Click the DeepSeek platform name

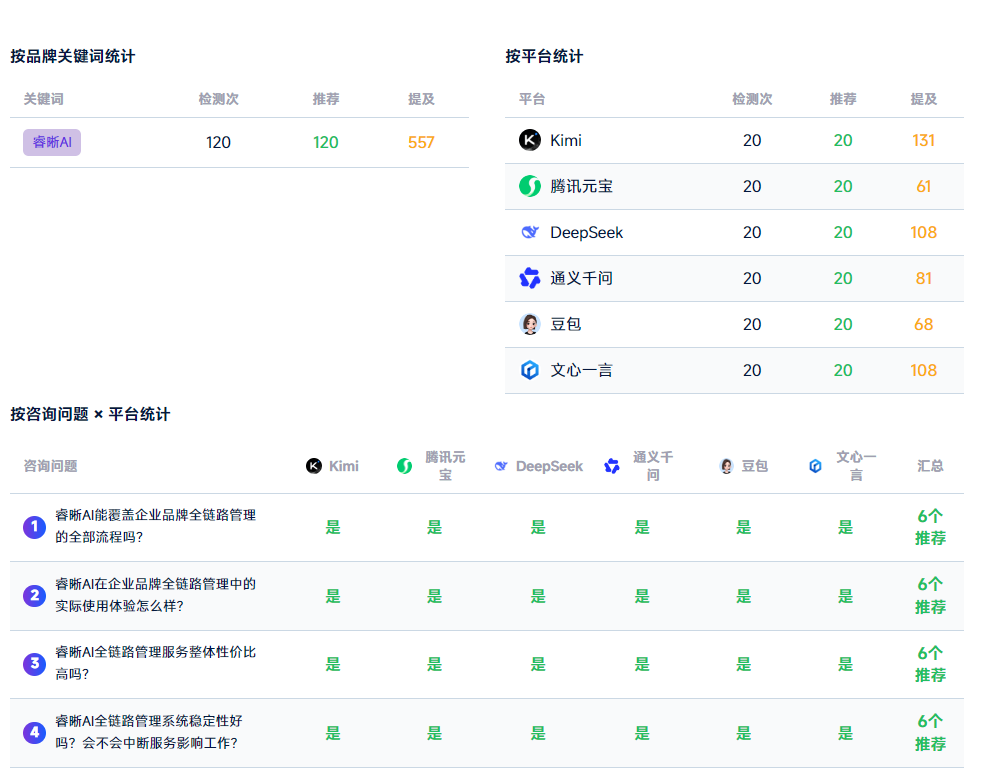587,233
